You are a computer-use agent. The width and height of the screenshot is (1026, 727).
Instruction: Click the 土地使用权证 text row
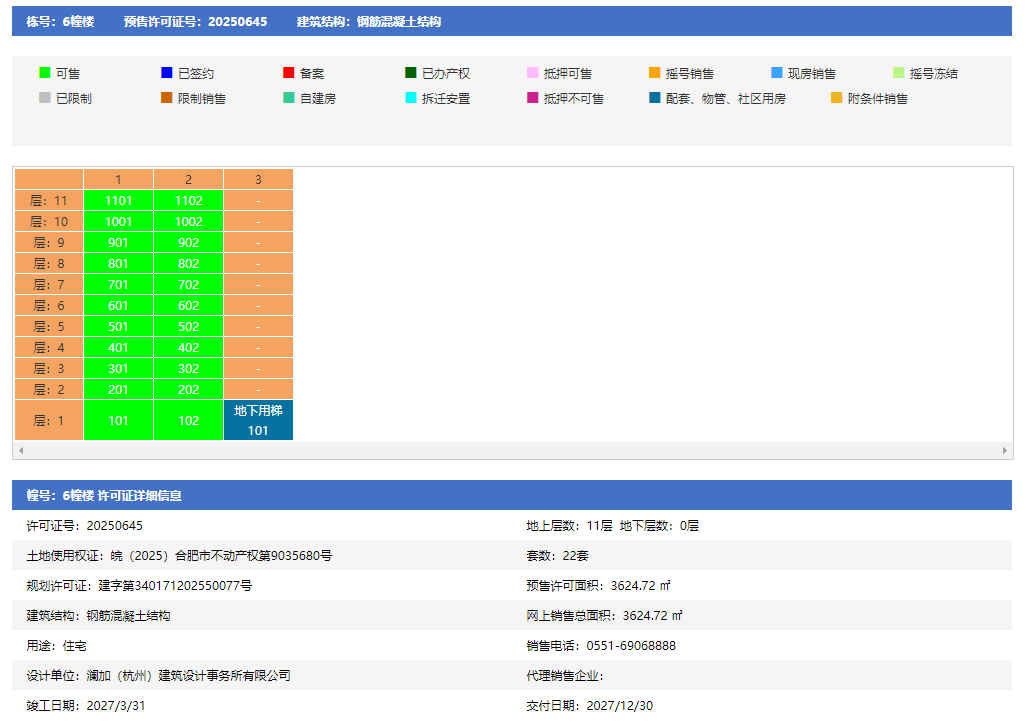pyautogui.click(x=179, y=556)
